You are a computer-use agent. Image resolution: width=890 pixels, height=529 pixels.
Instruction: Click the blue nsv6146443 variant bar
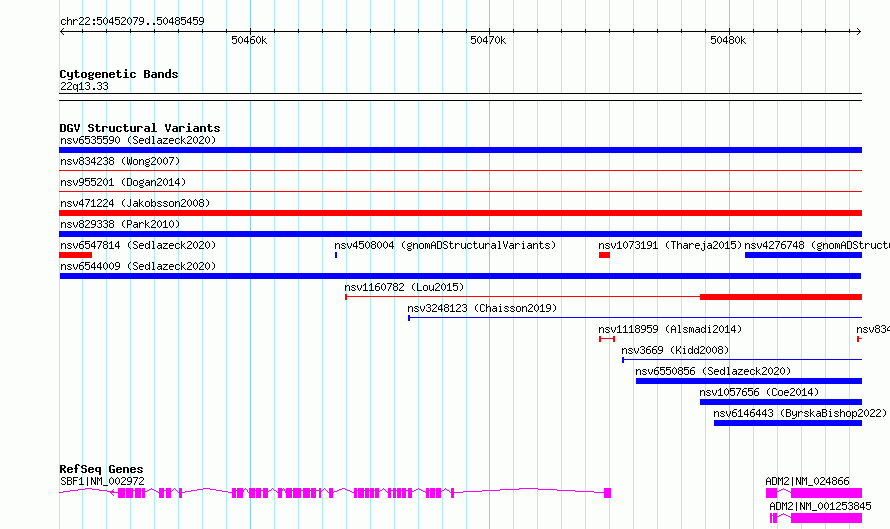[x=788, y=423]
